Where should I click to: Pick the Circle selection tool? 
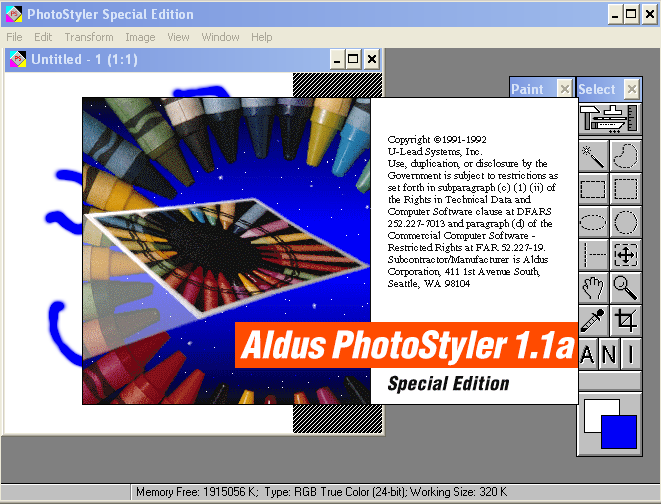[626, 222]
